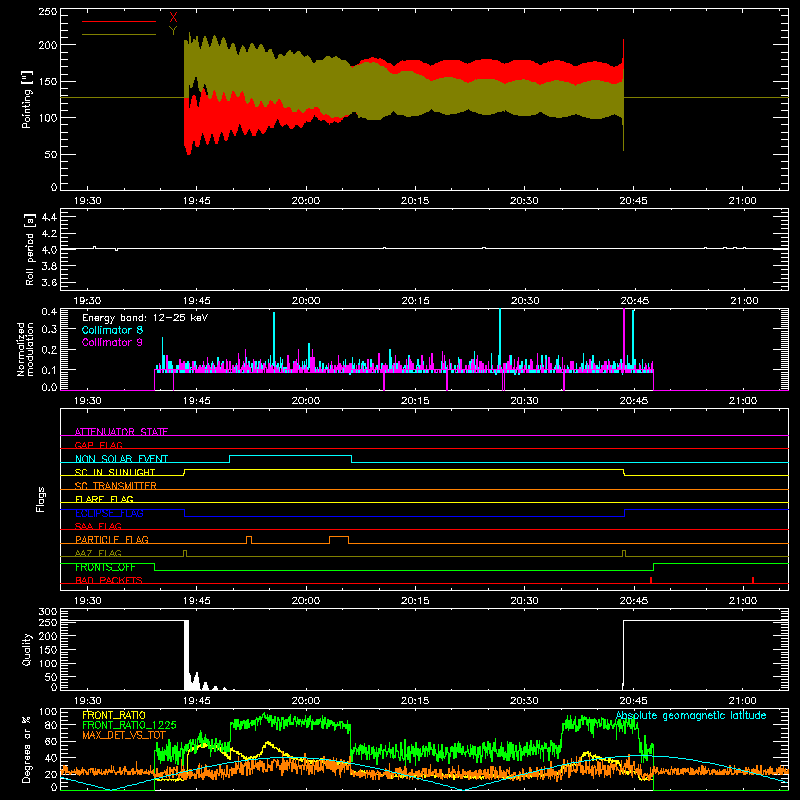
Task: Select the Y legend label
Action: click(x=173, y=31)
